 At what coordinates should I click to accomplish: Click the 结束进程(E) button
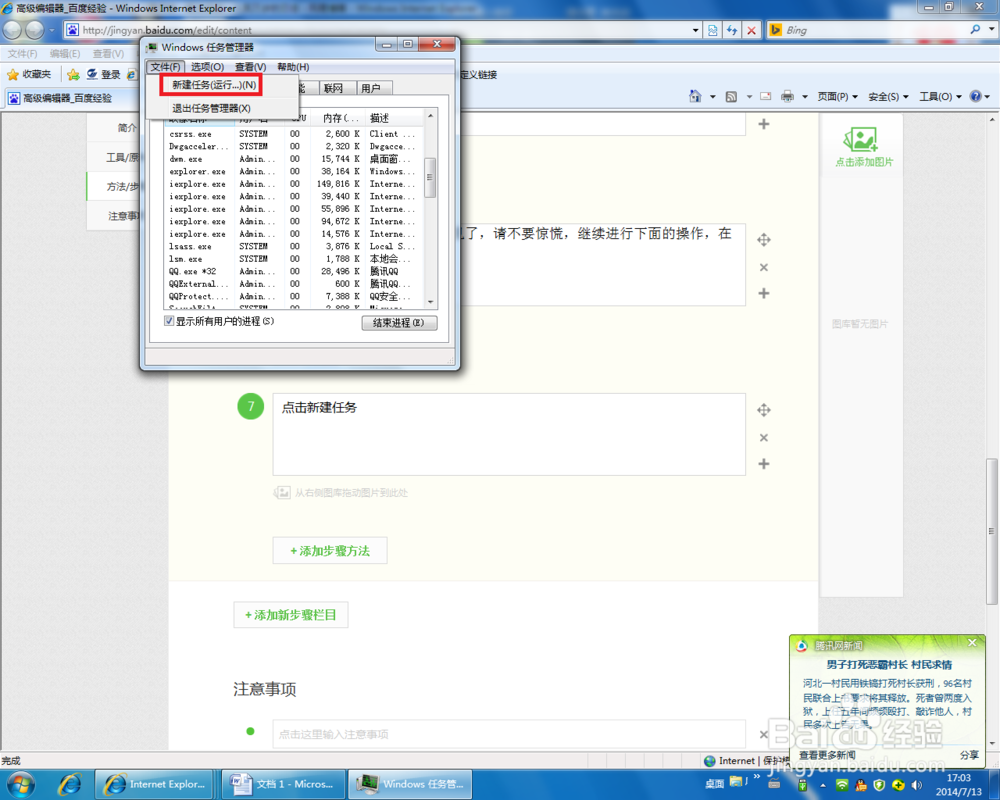click(399, 323)
